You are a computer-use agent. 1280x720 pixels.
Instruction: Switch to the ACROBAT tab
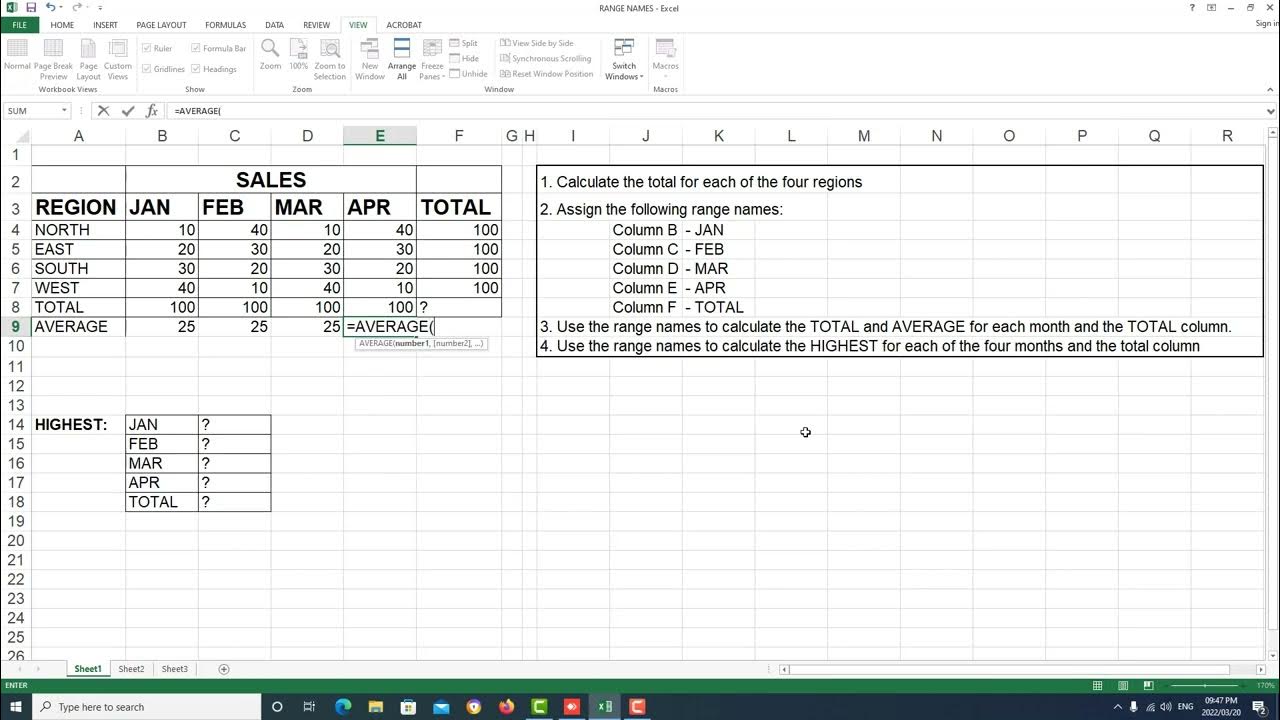click(x=404, y=25)
